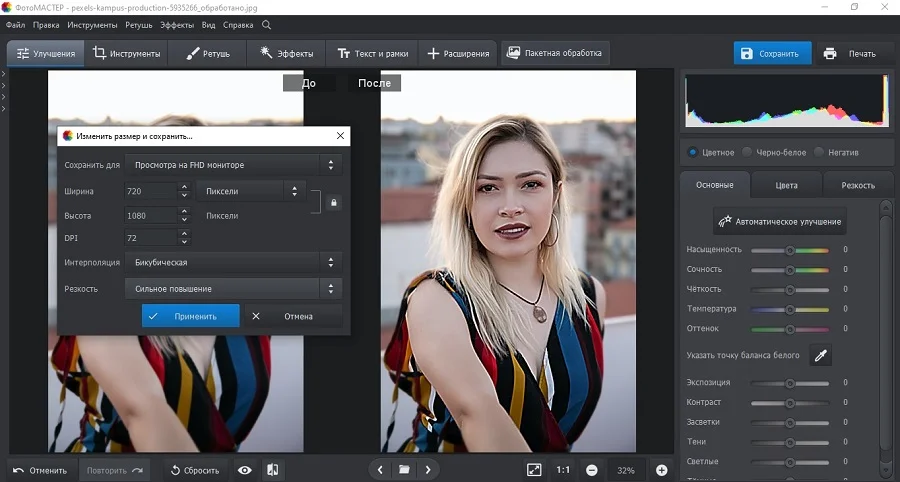
Task: Click the before/after compare view icon
Action: coord(272,469)
